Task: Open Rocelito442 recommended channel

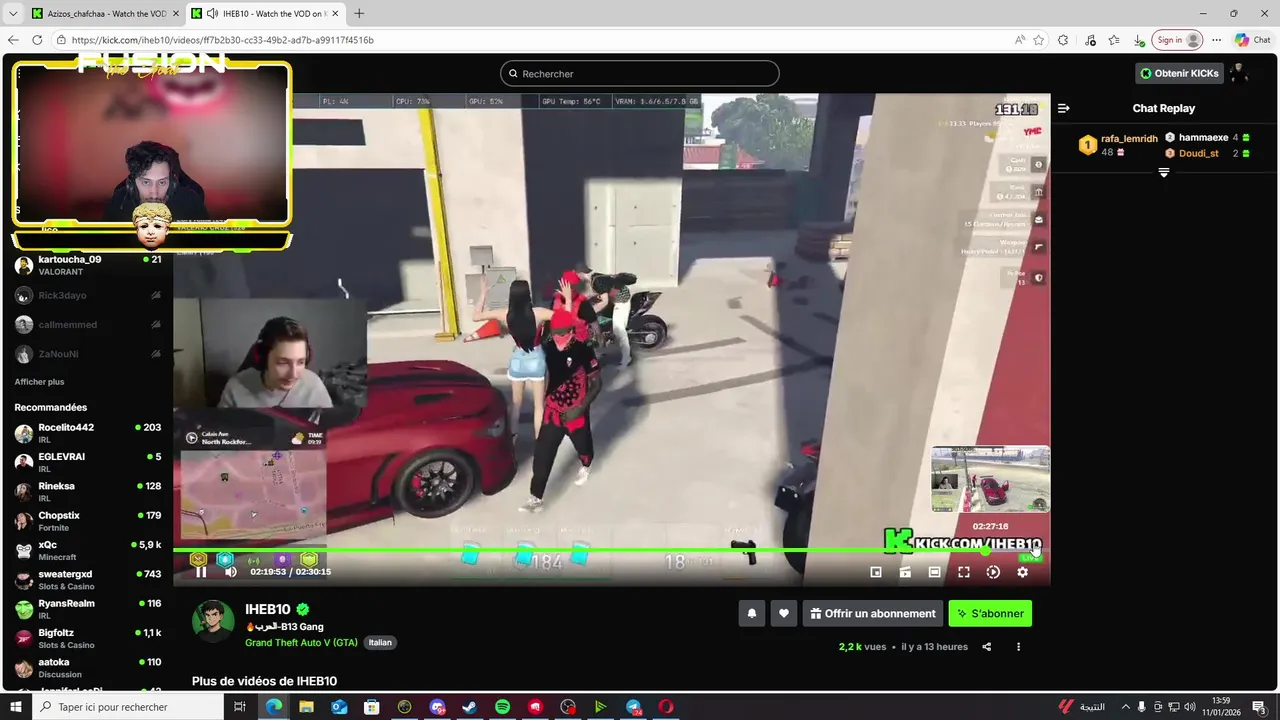Action: pyautogui.click(x=88, y=433)
